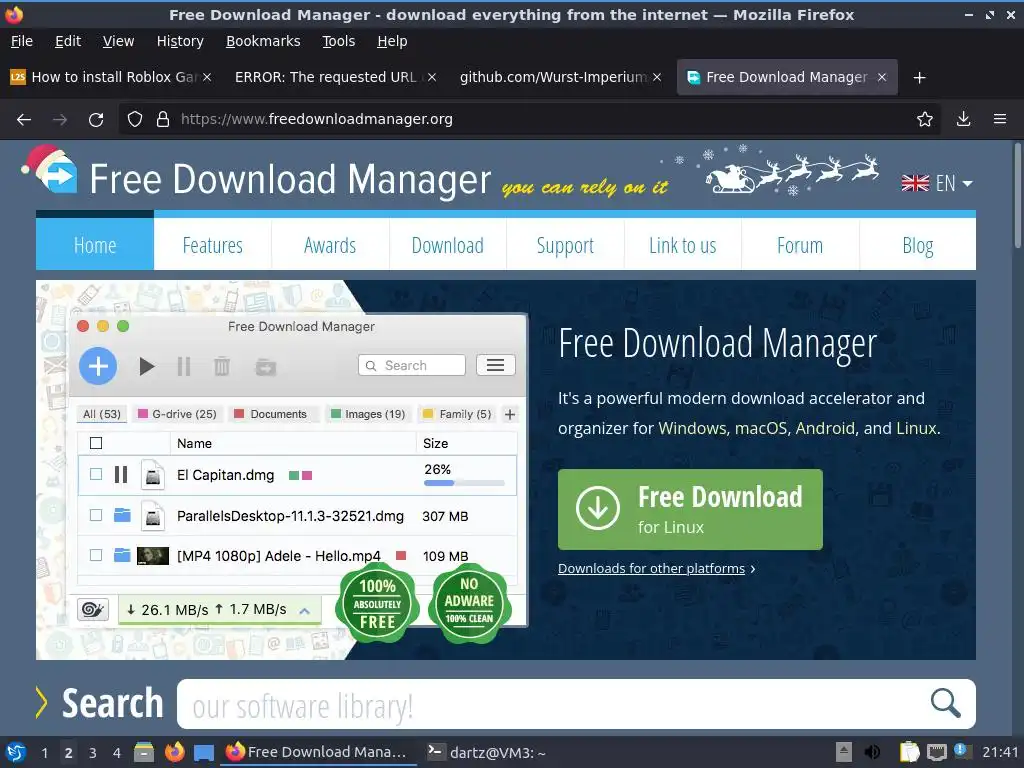Viewport: 1024px width, 768px height.
Task: Click the blue add download plus button
Action: (98, 366)
